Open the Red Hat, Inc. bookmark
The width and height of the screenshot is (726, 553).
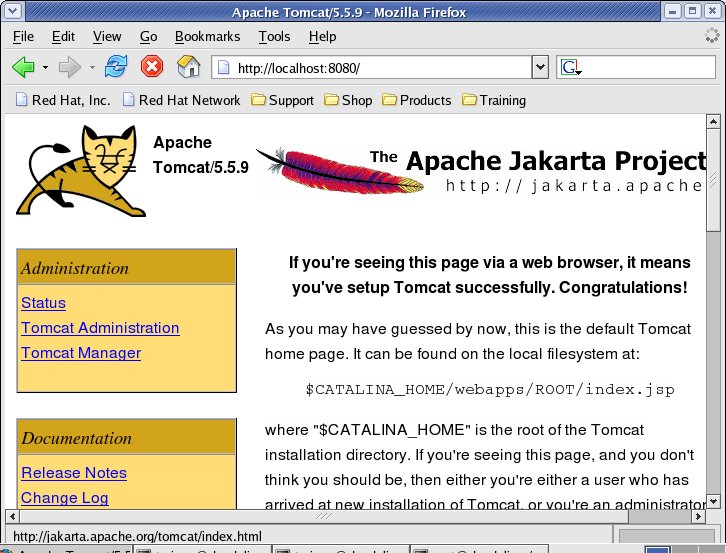(x=63, y=100)
